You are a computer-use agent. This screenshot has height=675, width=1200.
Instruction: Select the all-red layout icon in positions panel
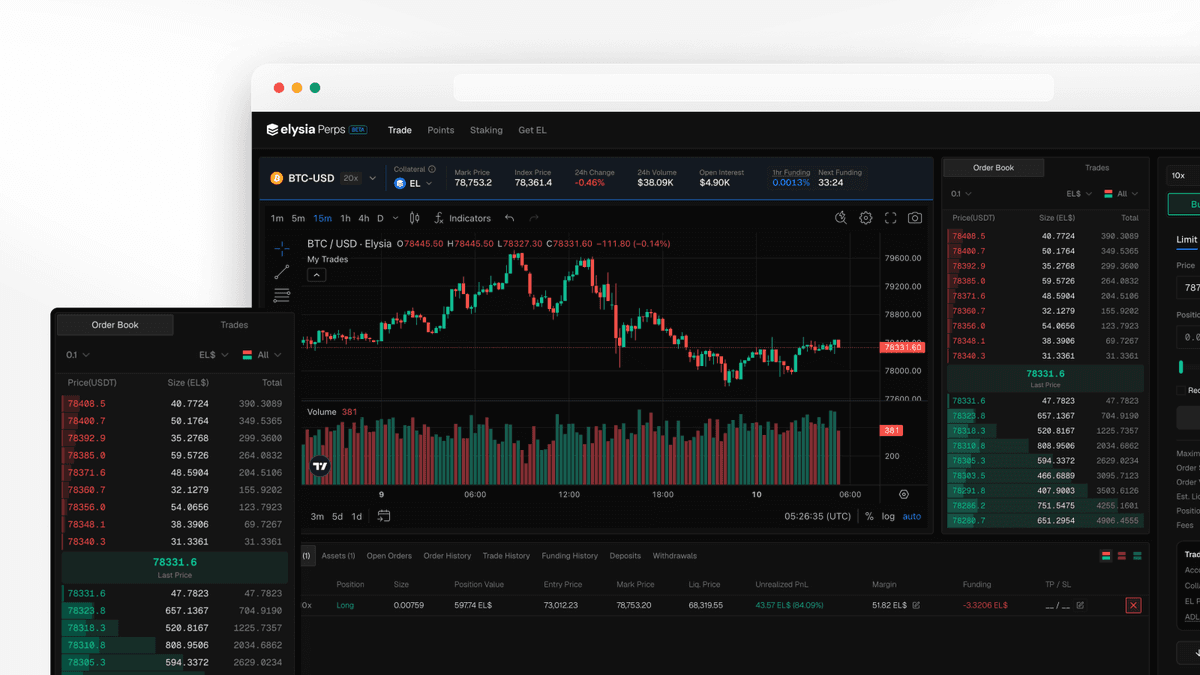(x=1122, y=556)
